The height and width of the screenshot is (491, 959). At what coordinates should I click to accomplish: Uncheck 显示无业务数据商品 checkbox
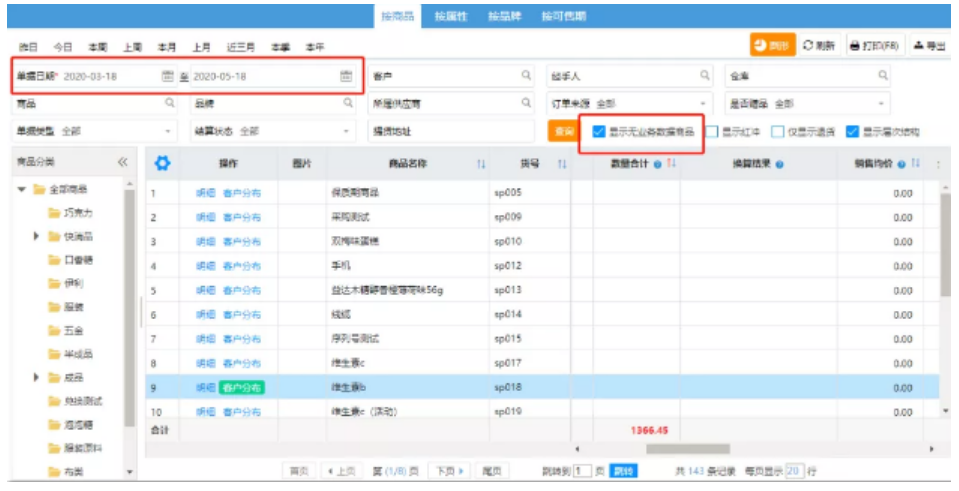click(598, 131)
